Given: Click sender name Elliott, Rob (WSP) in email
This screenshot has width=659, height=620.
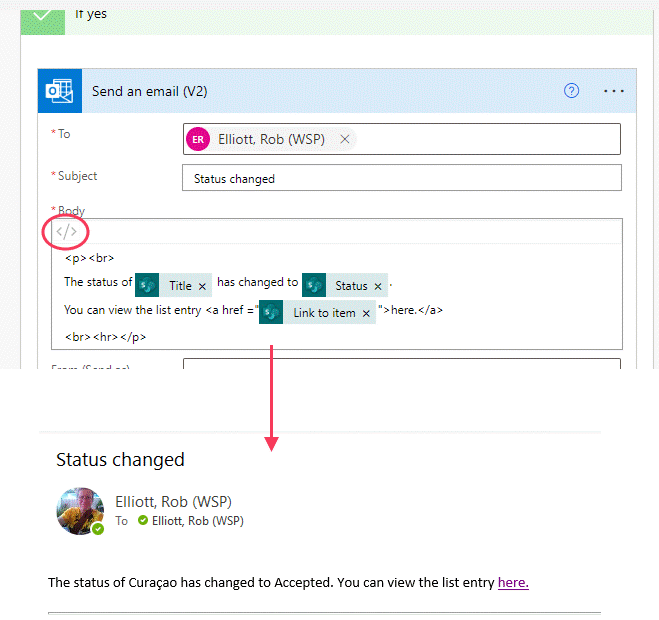Looking at the screenshot, I should [174, 502].
